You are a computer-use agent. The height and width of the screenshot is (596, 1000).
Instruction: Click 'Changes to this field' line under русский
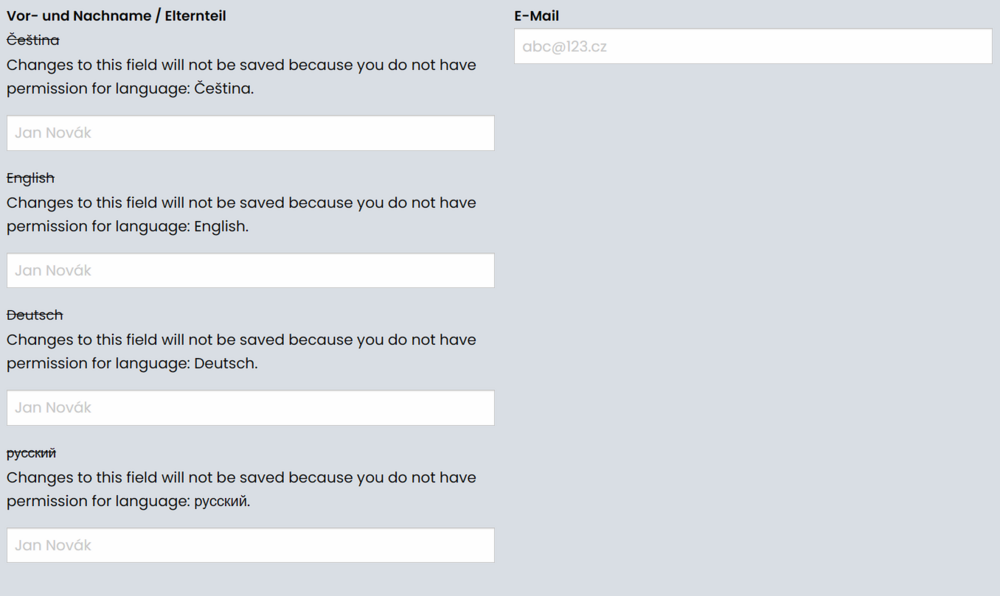click(241, 478)
